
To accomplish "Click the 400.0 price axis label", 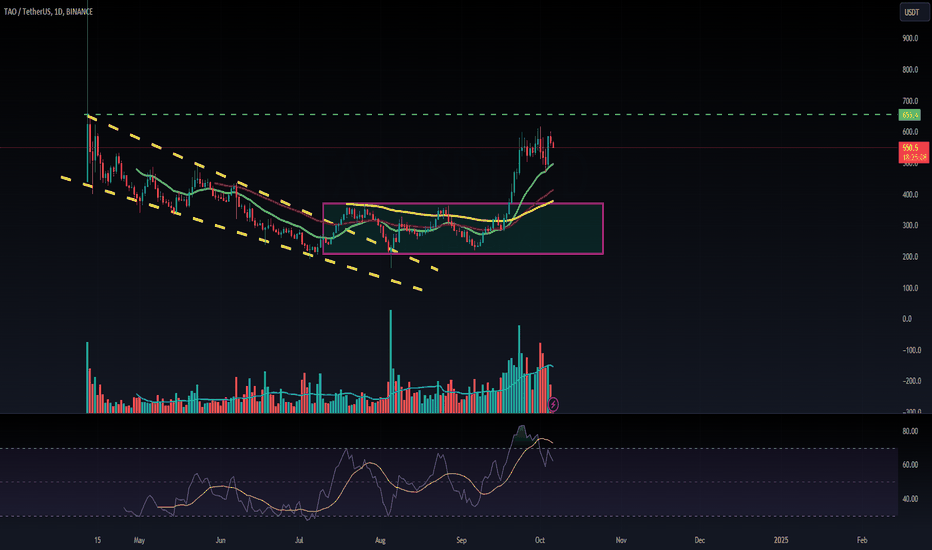I will [910, 194].
